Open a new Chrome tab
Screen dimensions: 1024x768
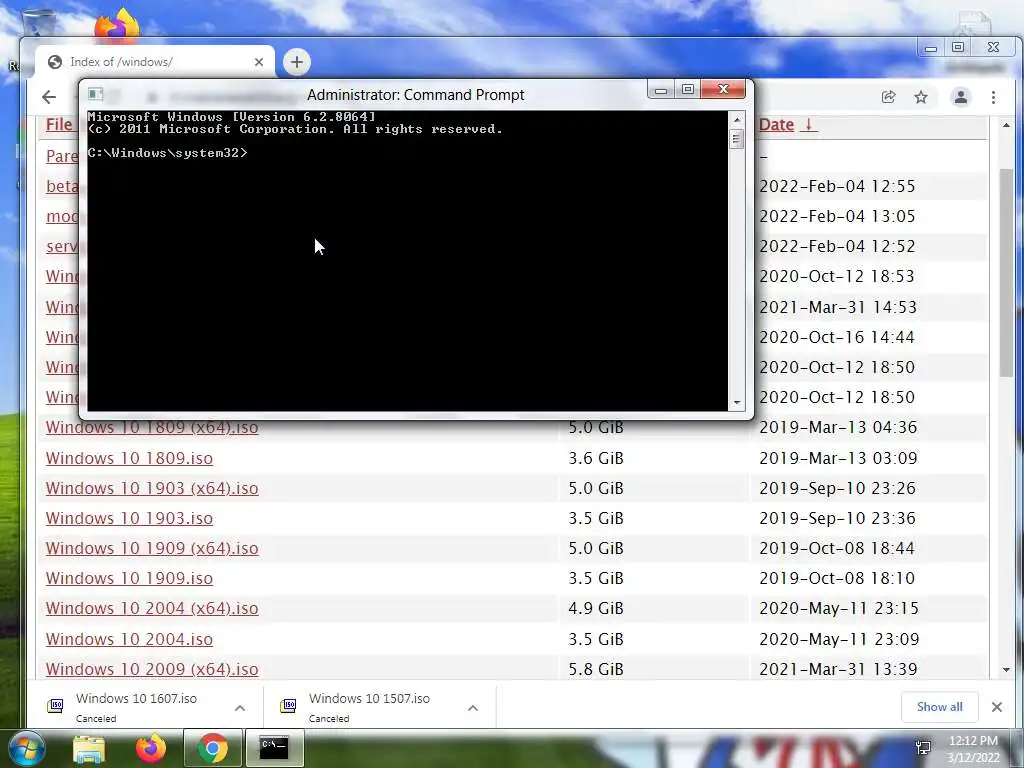296,62
